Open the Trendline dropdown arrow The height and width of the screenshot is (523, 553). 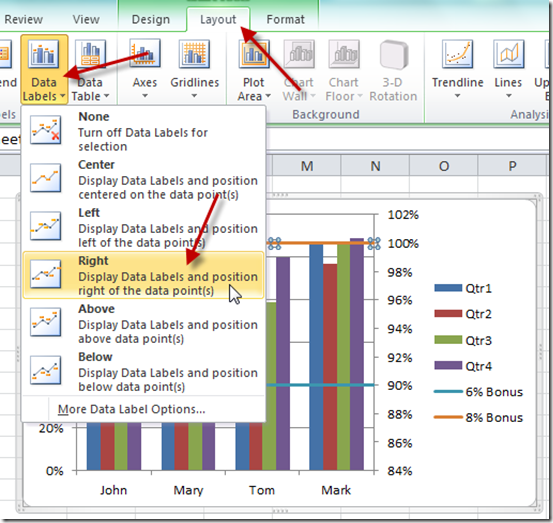point(457,96)
